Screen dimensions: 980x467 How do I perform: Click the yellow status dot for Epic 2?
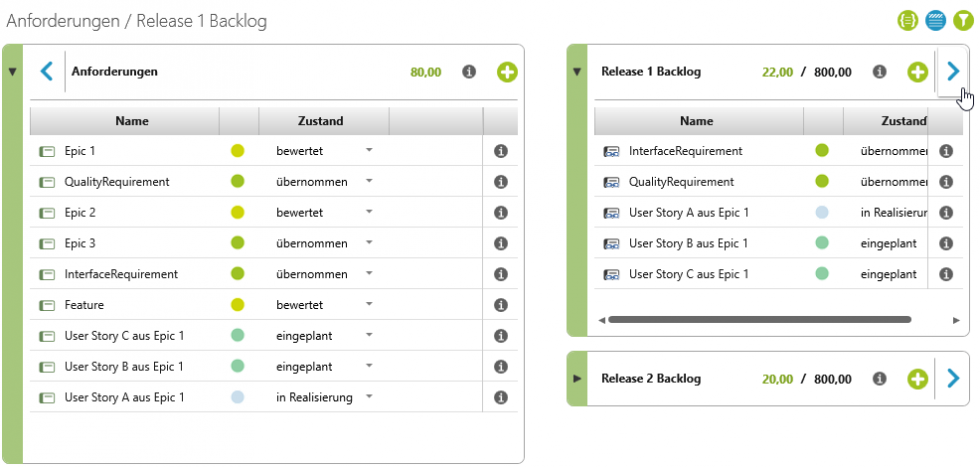[x=237, y=213]
